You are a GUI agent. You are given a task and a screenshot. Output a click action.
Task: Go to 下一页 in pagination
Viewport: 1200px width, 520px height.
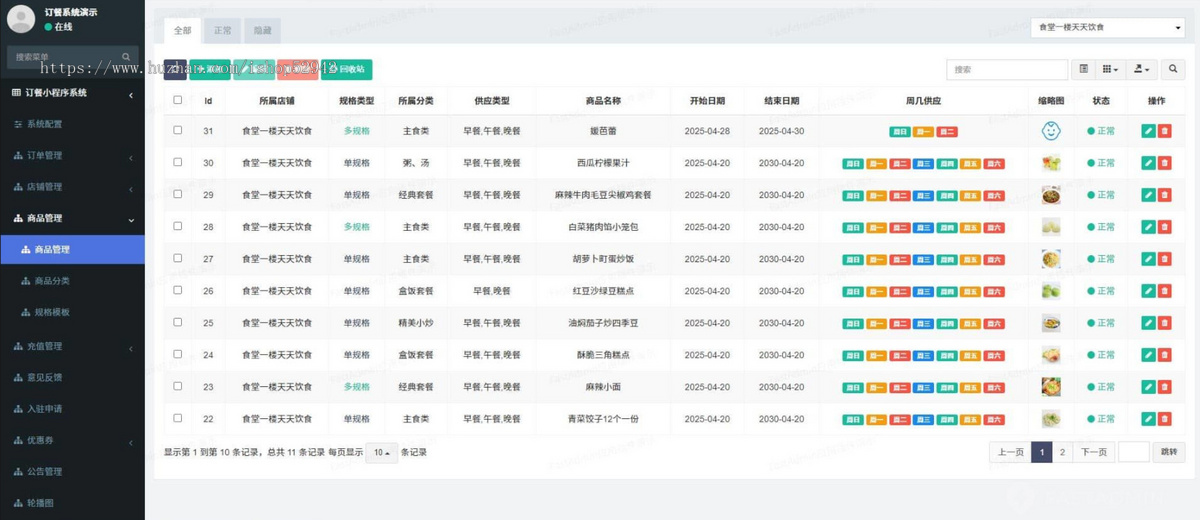tap(1094, 452)
